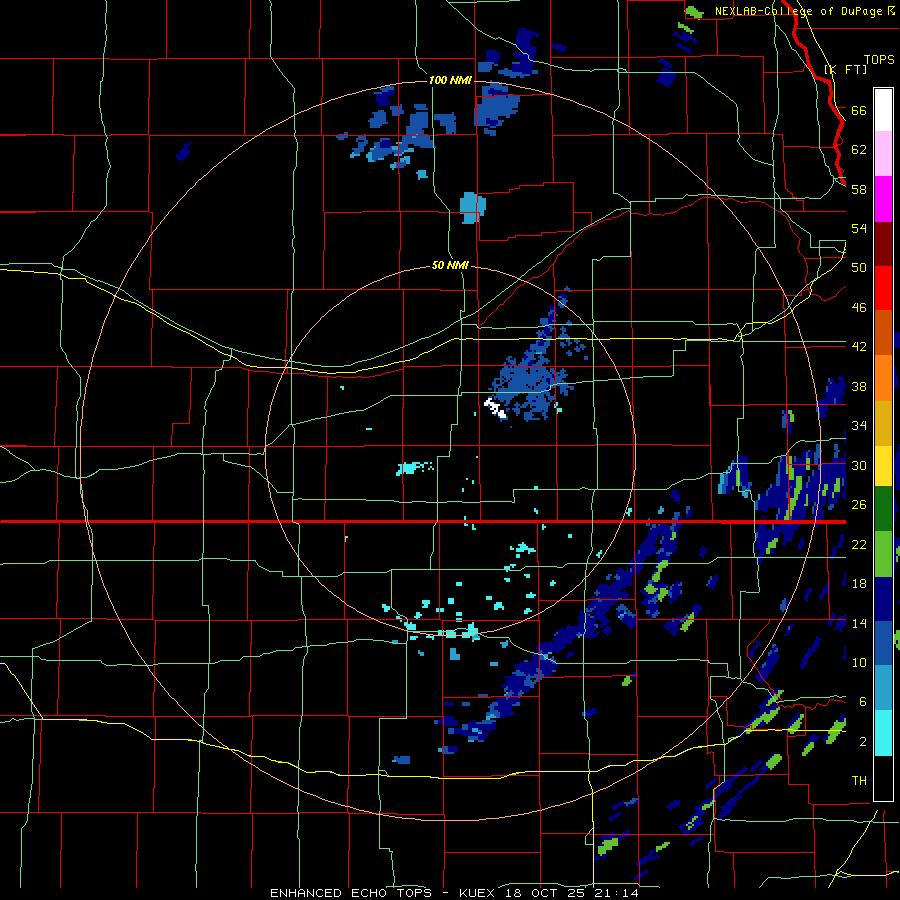Click the 14 scale value
This screenshot has height=900, width=900.
(859, 623)
